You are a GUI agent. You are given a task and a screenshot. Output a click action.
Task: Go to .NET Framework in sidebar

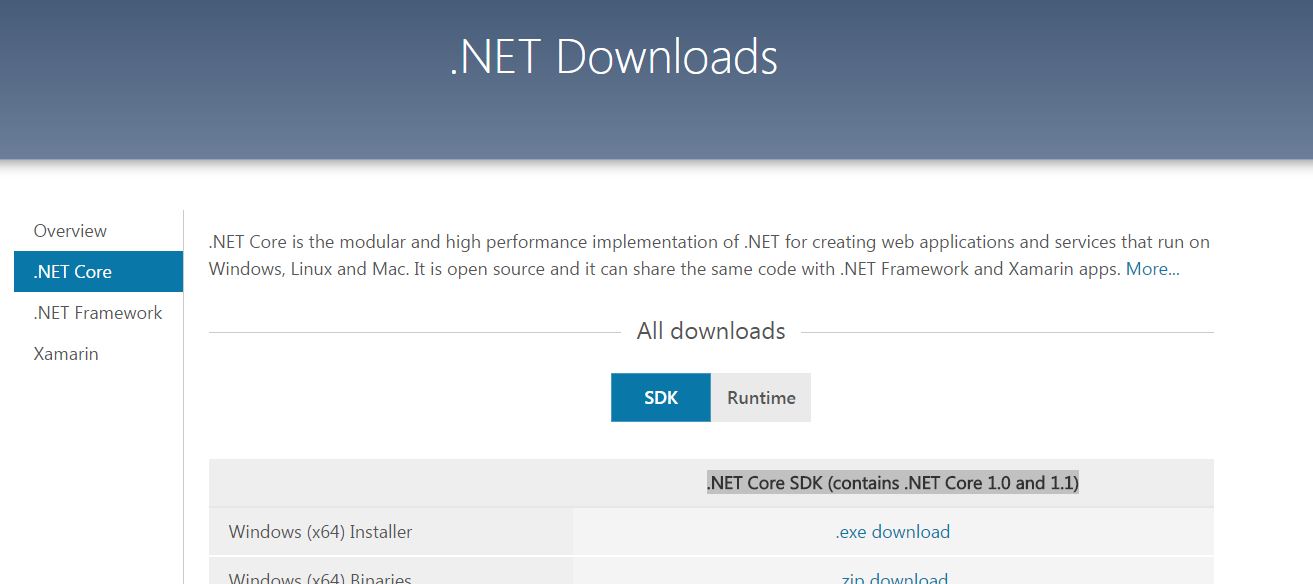coord(98,313)
